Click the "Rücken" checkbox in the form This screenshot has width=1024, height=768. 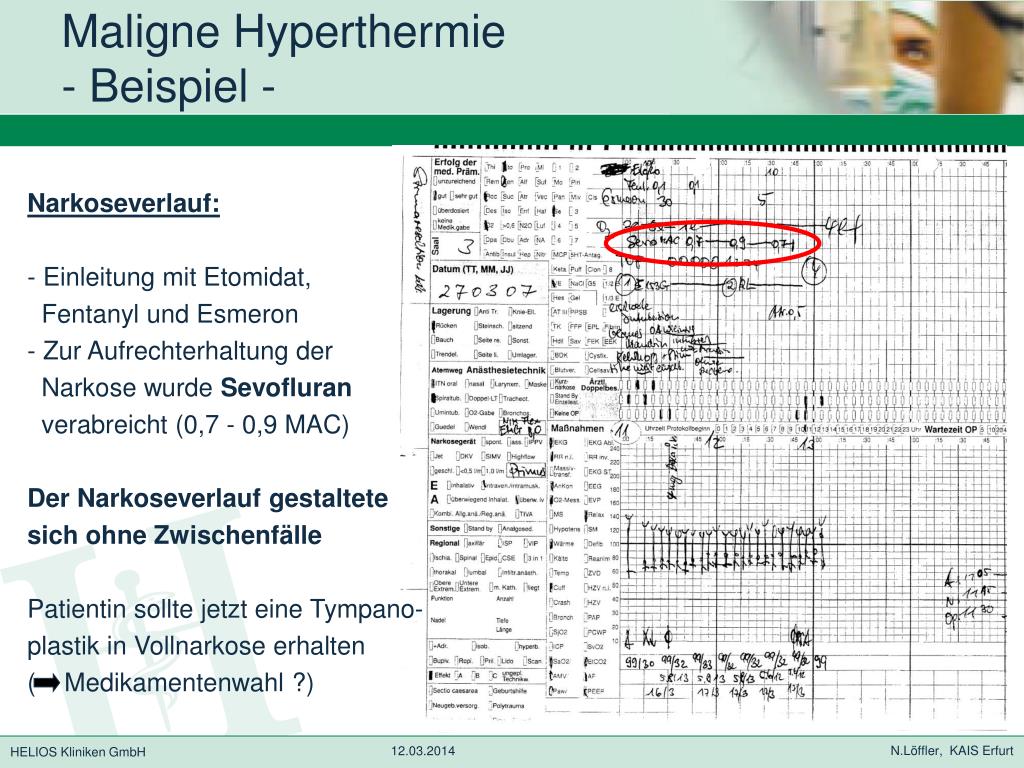click(x=434, y=325)
